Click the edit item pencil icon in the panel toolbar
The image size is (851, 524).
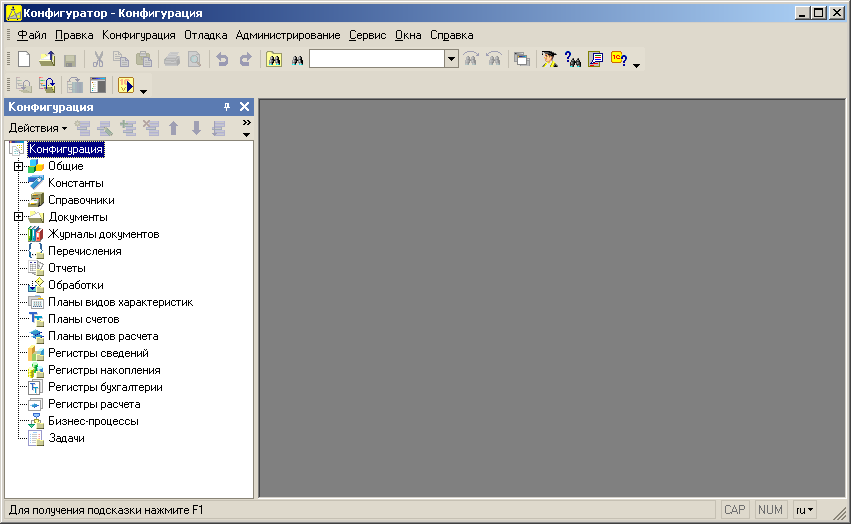point(105,128)
